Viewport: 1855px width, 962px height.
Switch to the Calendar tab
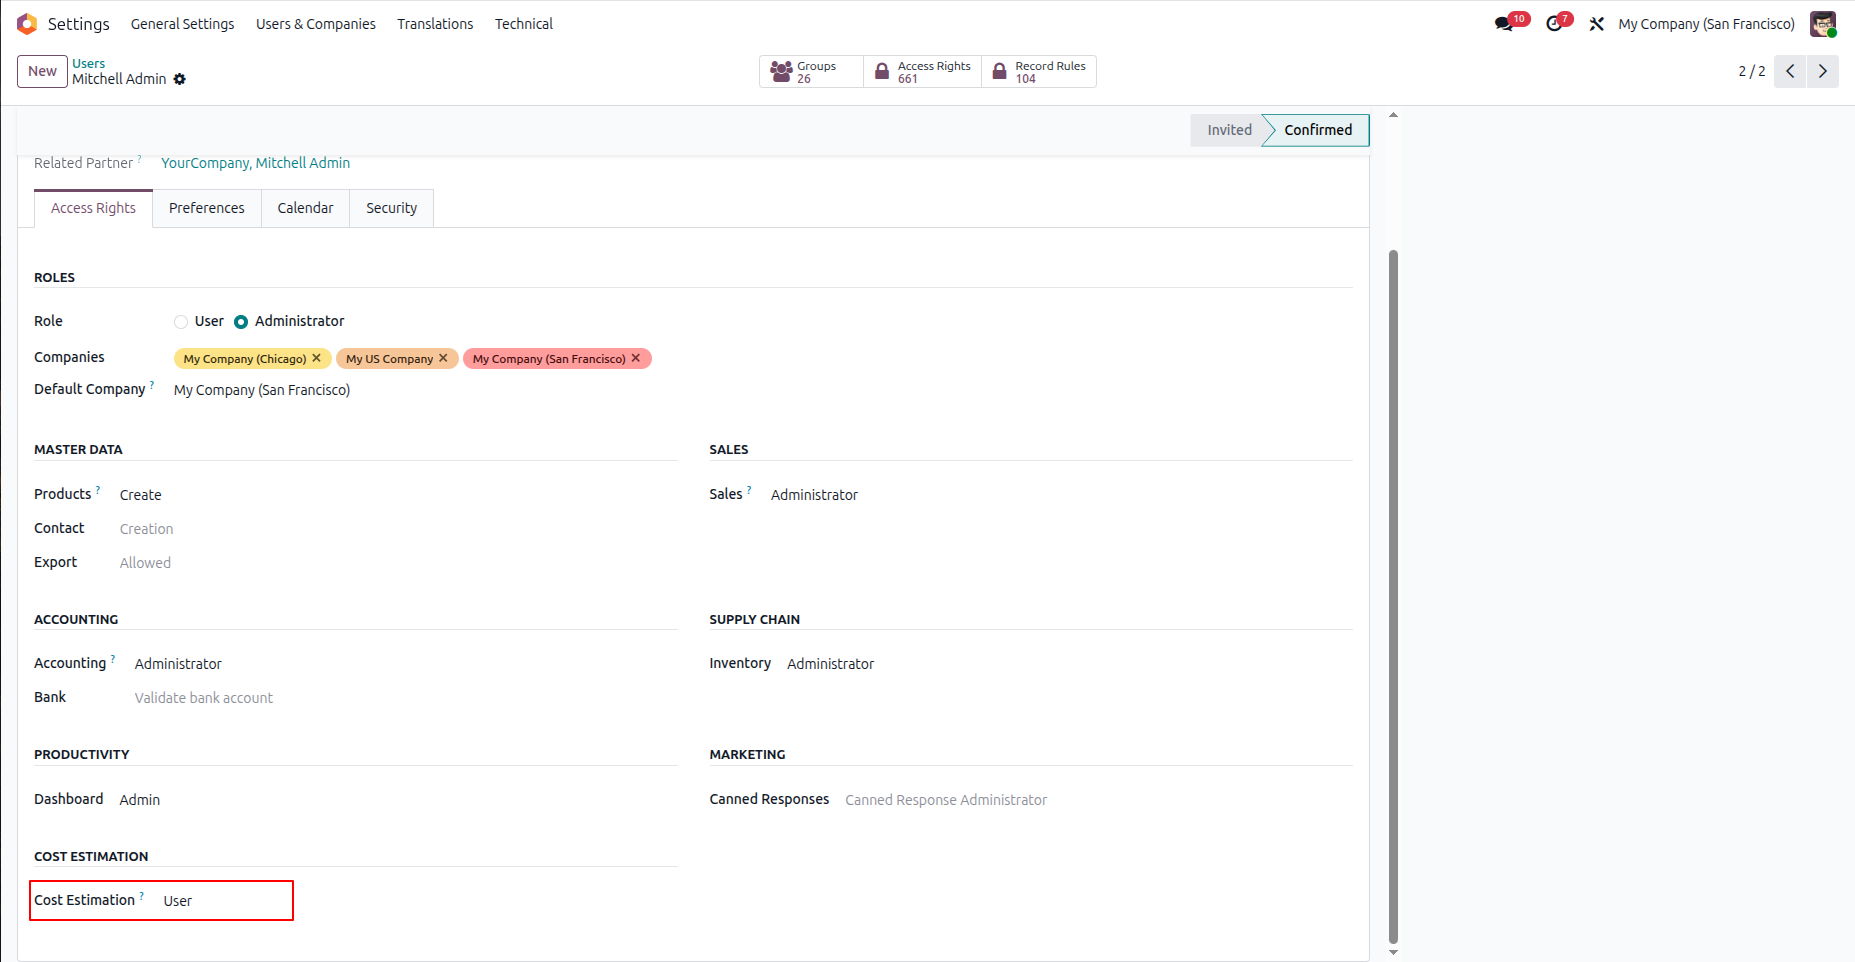[305, 208]
